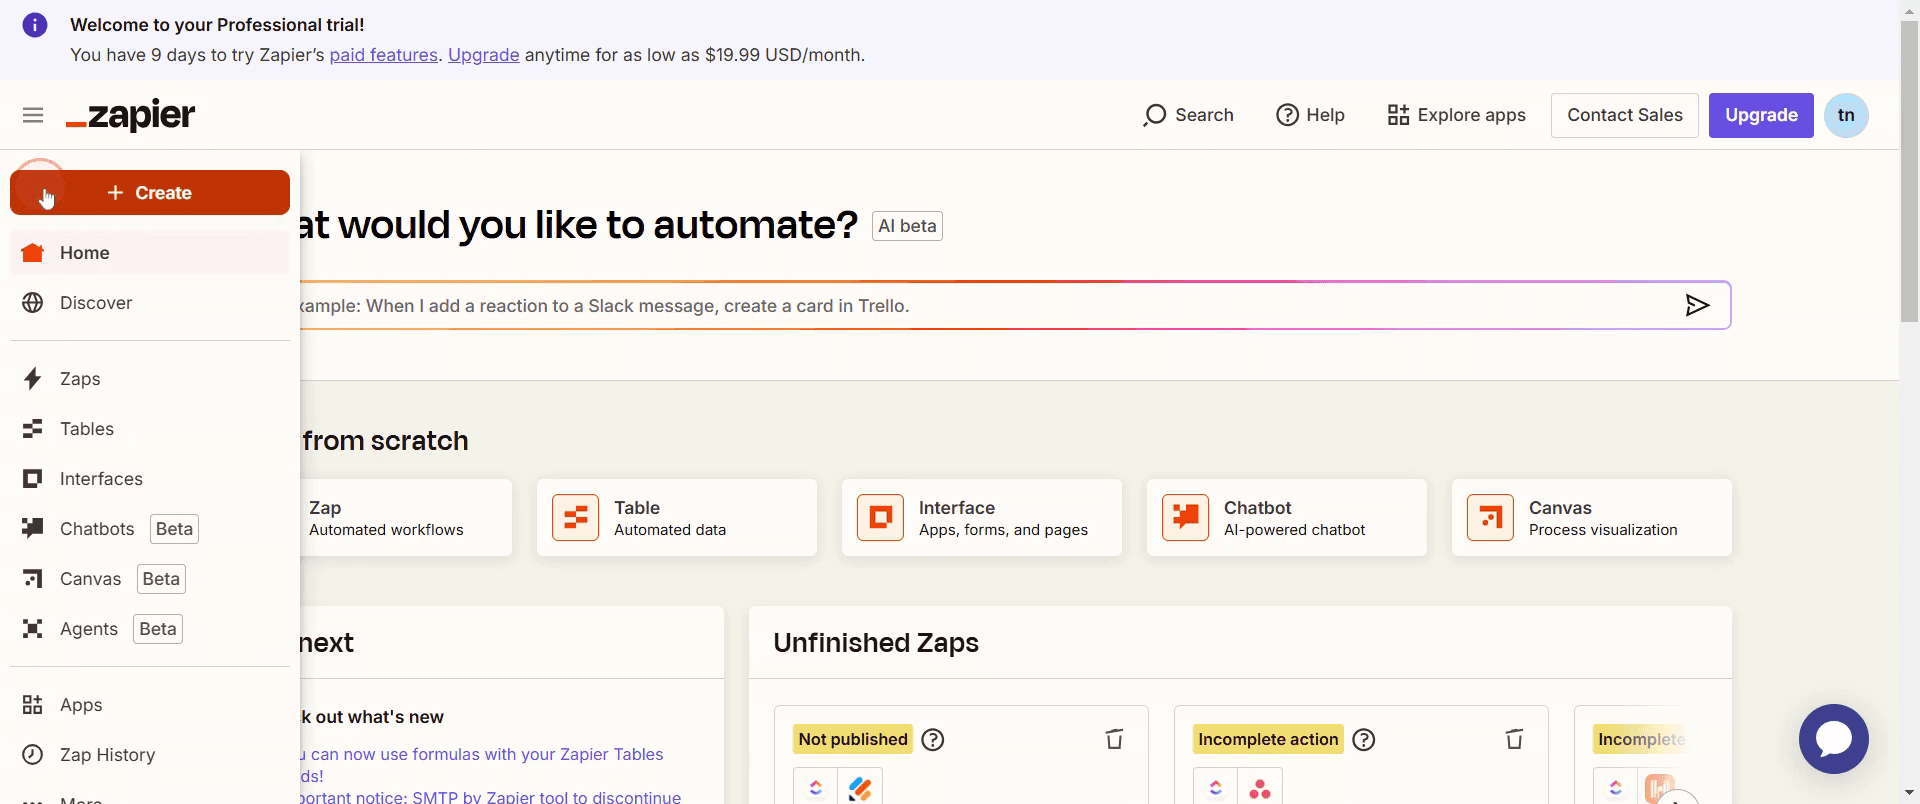This screenshot has height=804, width=1920.
Task: Open Agents in sidebar
Action: point(150,629)
